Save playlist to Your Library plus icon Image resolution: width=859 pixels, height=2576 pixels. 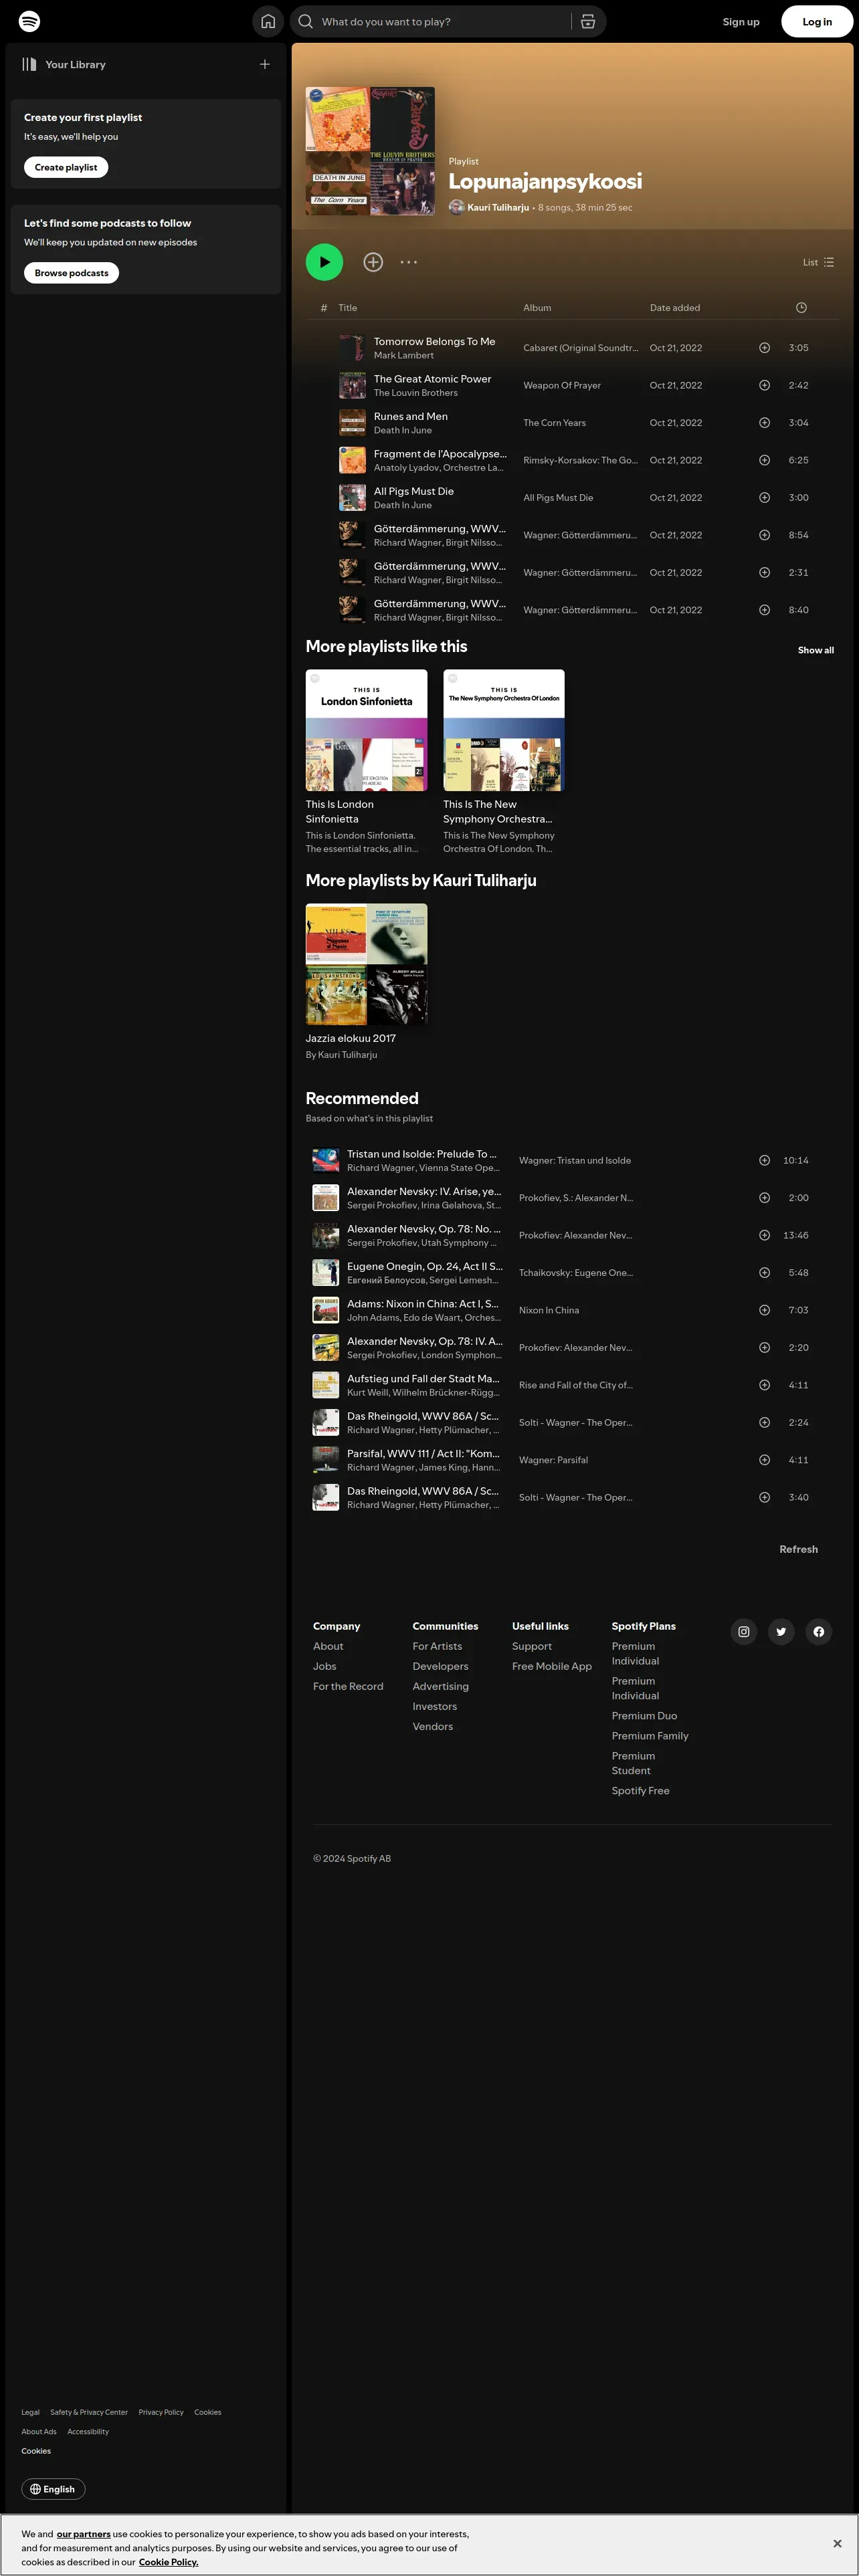tap(373, 262)
